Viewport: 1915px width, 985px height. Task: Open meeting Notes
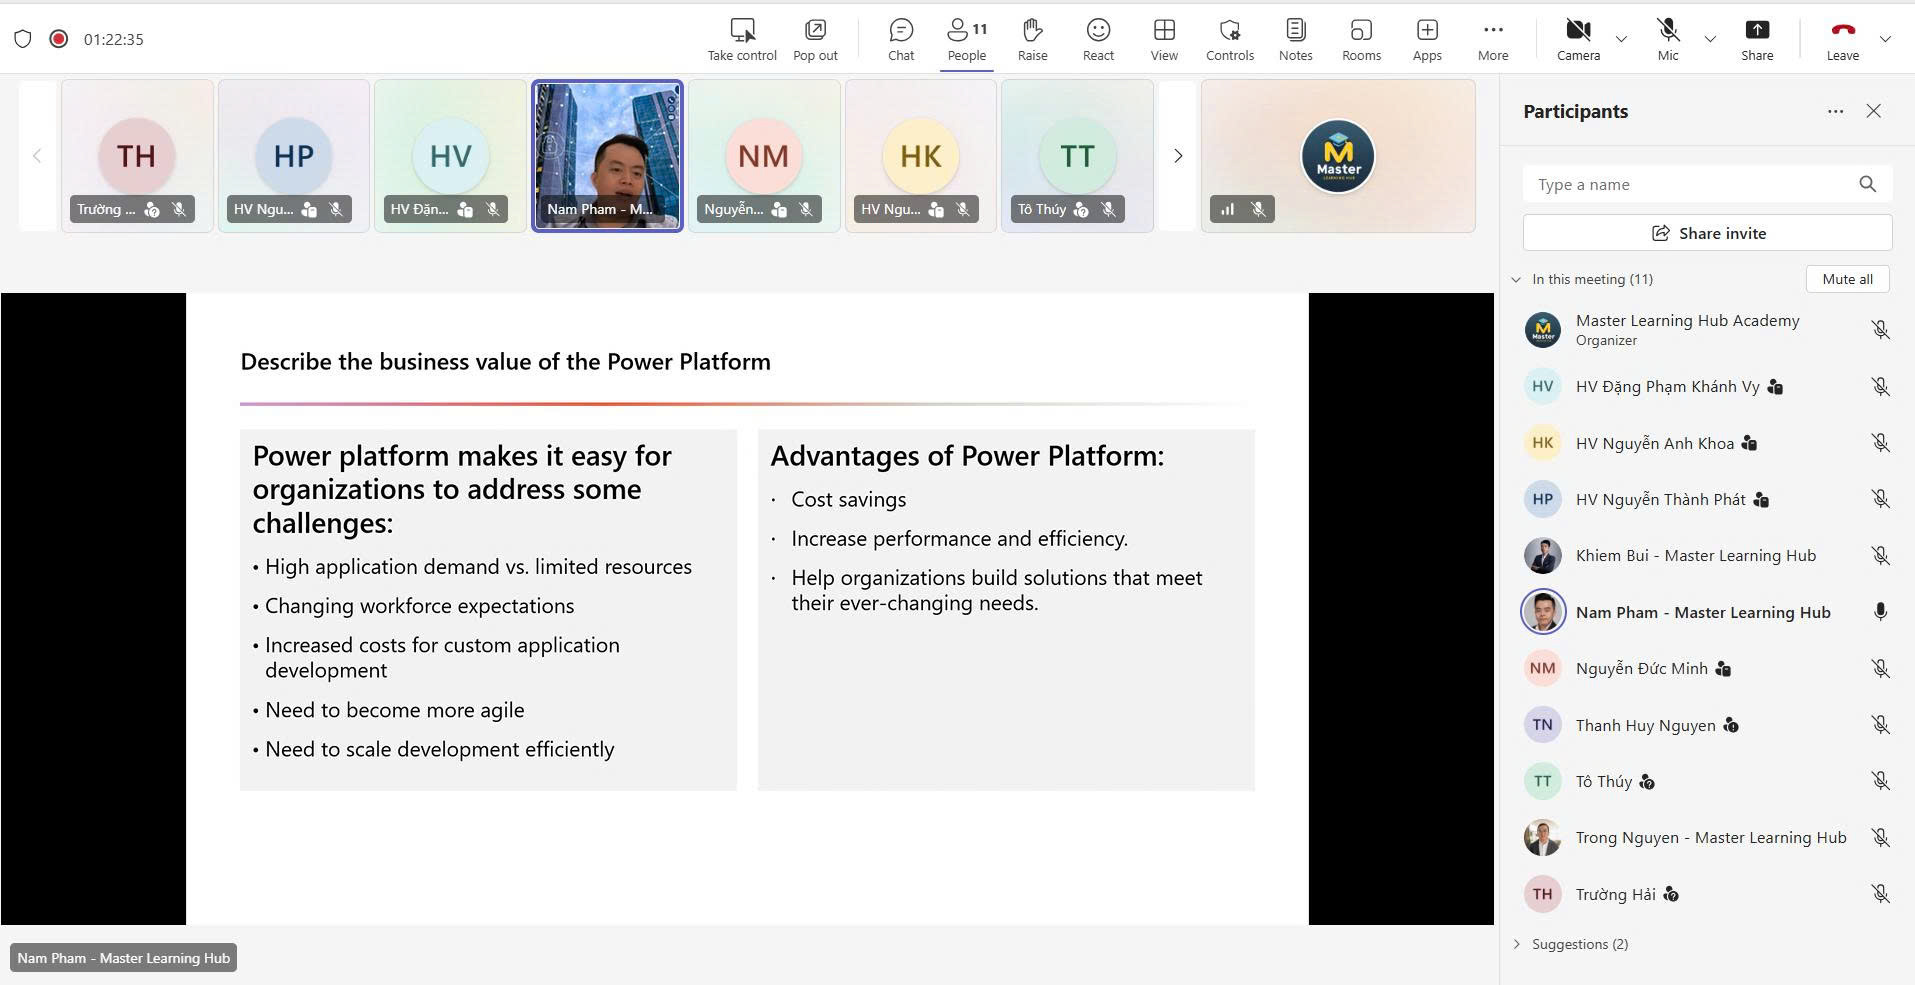(x=1295, y=39)
